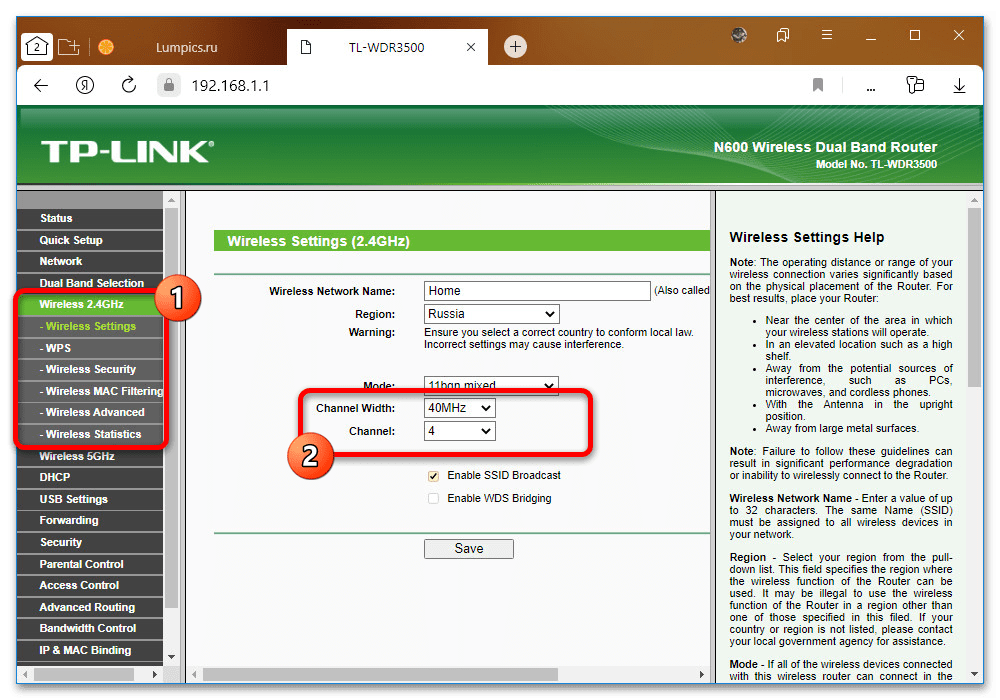Open Wireless Security in sidebar
This screenshot has width=1000, height=700.
[x=90, y=369]
